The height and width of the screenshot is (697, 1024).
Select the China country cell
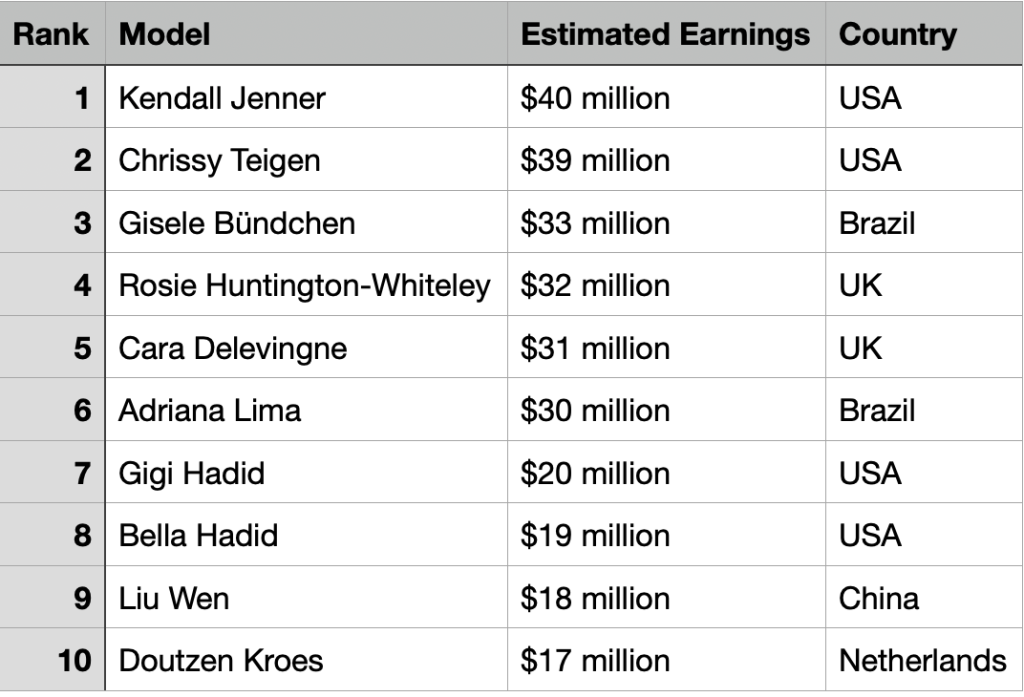point(879,598)
